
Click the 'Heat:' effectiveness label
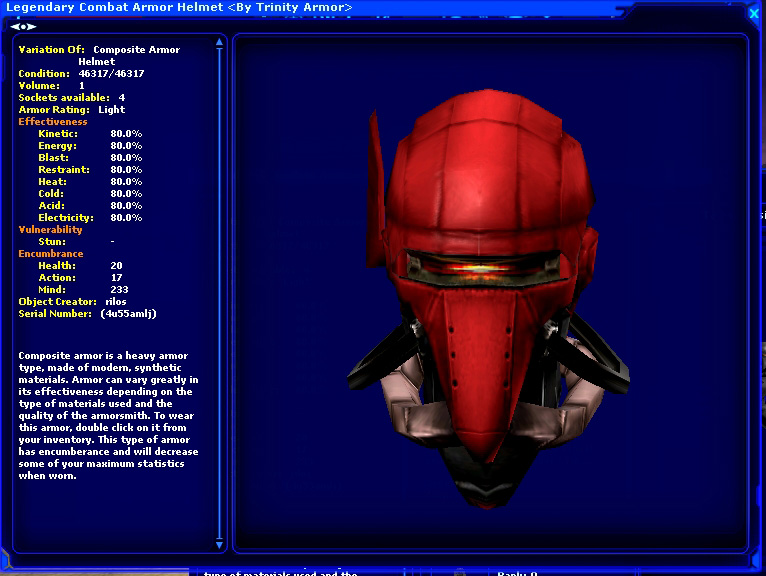52,182
